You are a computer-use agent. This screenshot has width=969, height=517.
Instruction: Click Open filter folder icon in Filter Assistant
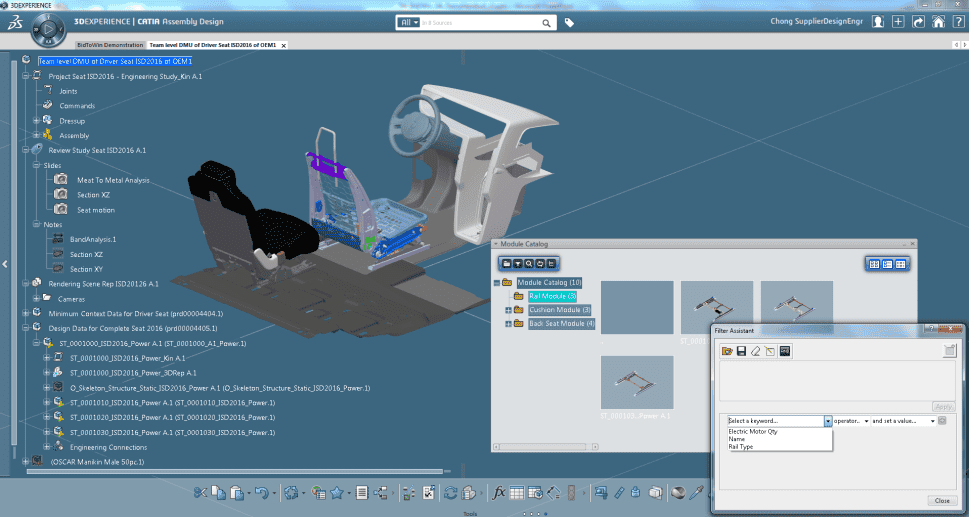pyautogui.click(x=727, y=351)
